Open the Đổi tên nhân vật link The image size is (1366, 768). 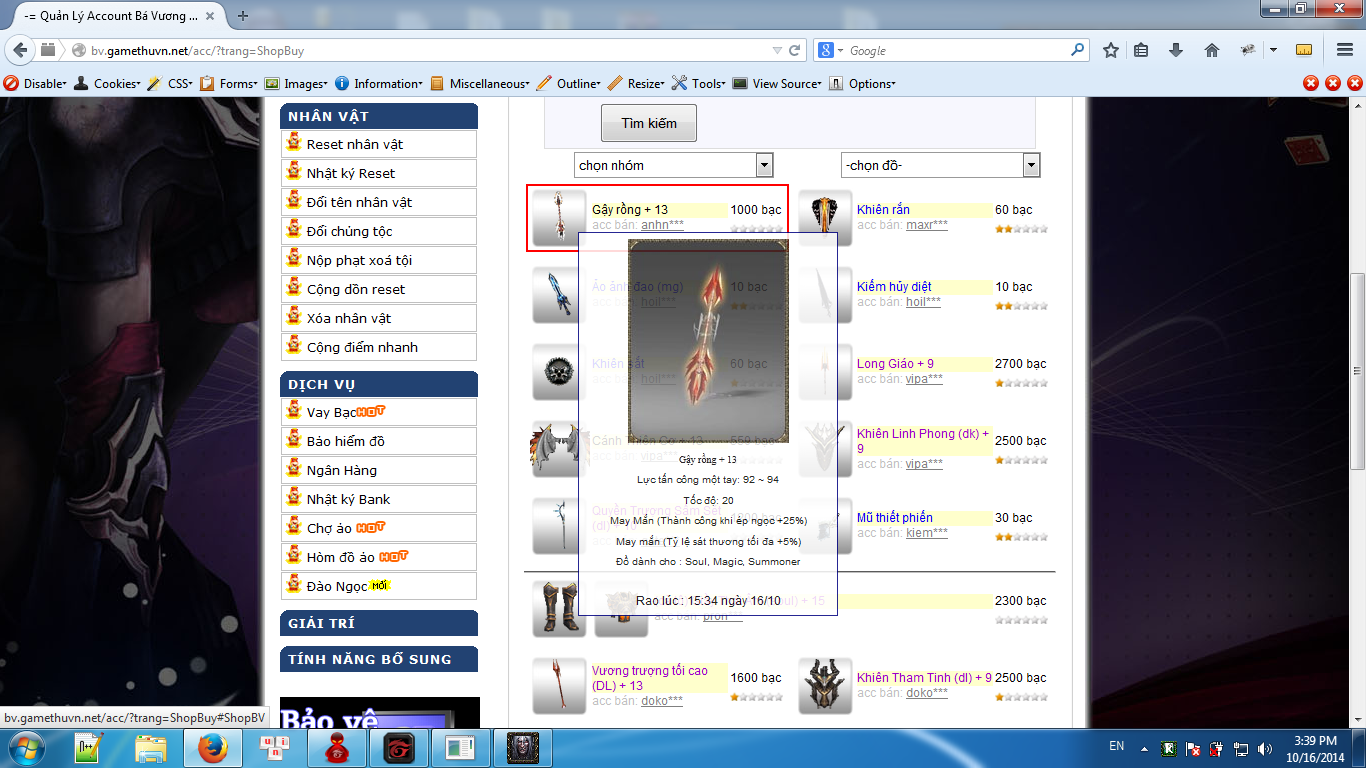359,202
